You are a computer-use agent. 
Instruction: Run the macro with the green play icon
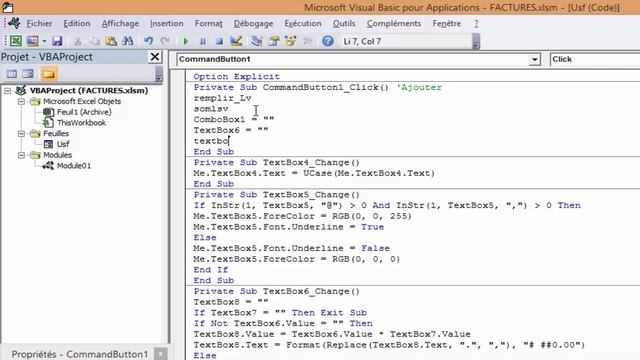[x=186, y=41]
